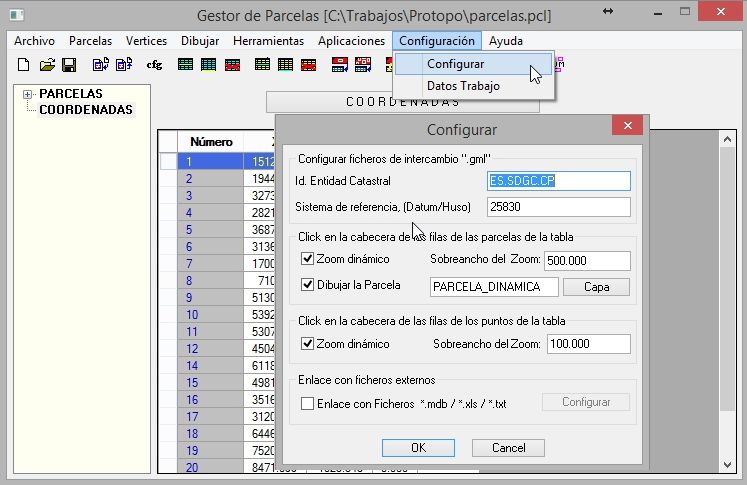Click the Sobreancho del Zoom field 500.000
The image size is (747, 485).
click(587, 261)
